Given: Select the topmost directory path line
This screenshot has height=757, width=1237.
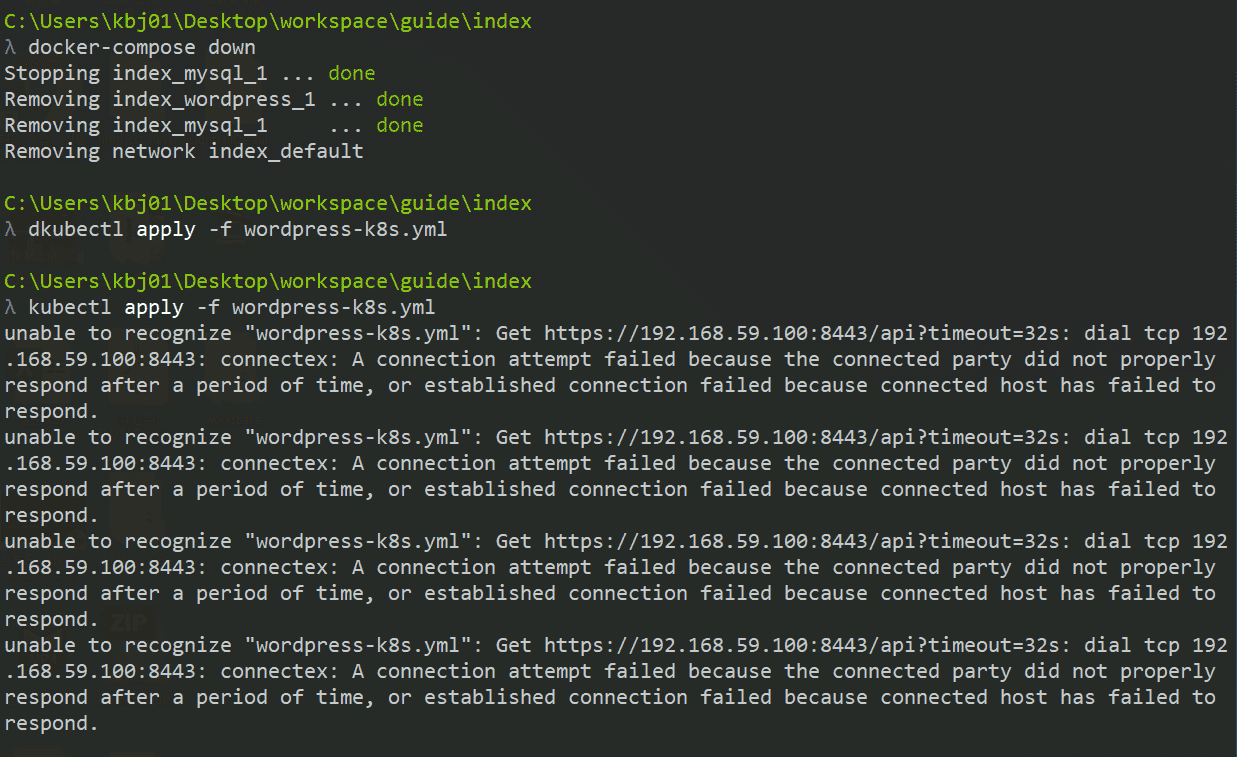Looking at the screenshot, I should [268, 21].
